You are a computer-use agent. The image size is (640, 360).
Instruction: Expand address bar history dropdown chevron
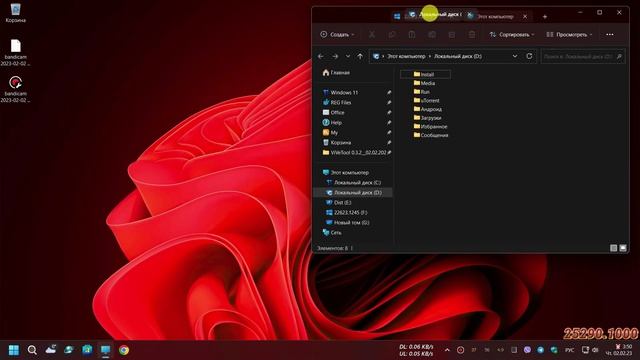pos(515,56)
